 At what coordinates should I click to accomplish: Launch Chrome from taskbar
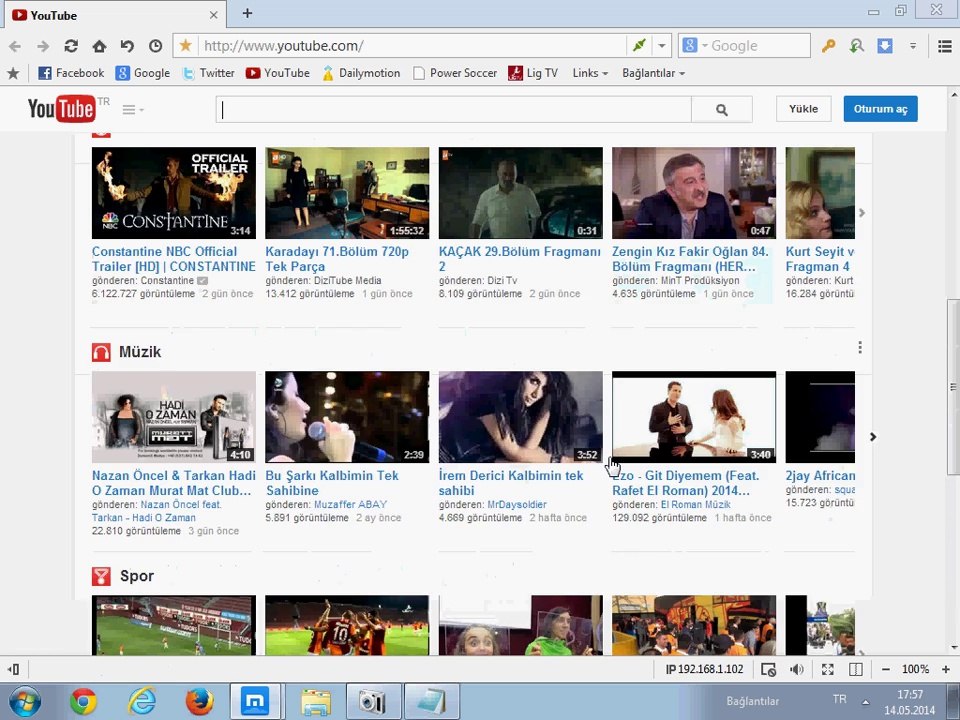pyautogui.click(x=83, y=702)
